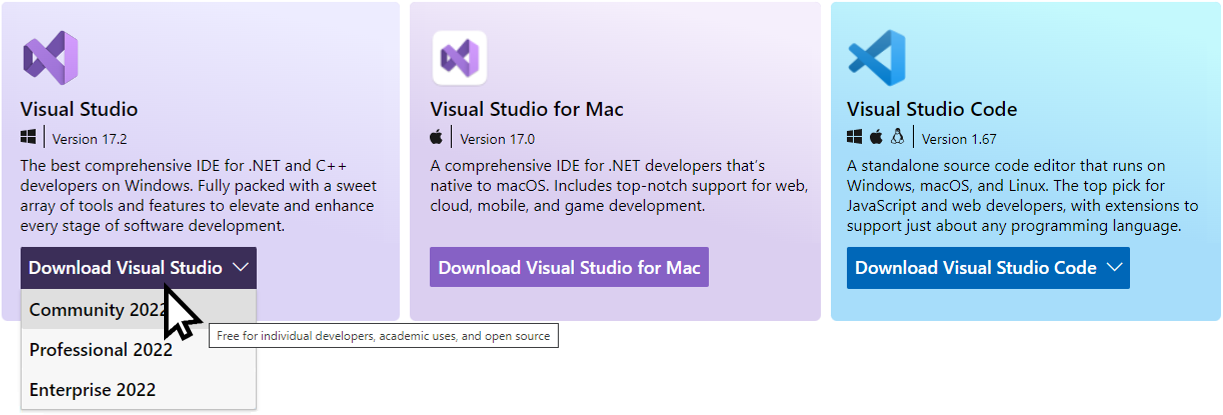Click the Windows icon under Visual Studio

coord(28,137)
